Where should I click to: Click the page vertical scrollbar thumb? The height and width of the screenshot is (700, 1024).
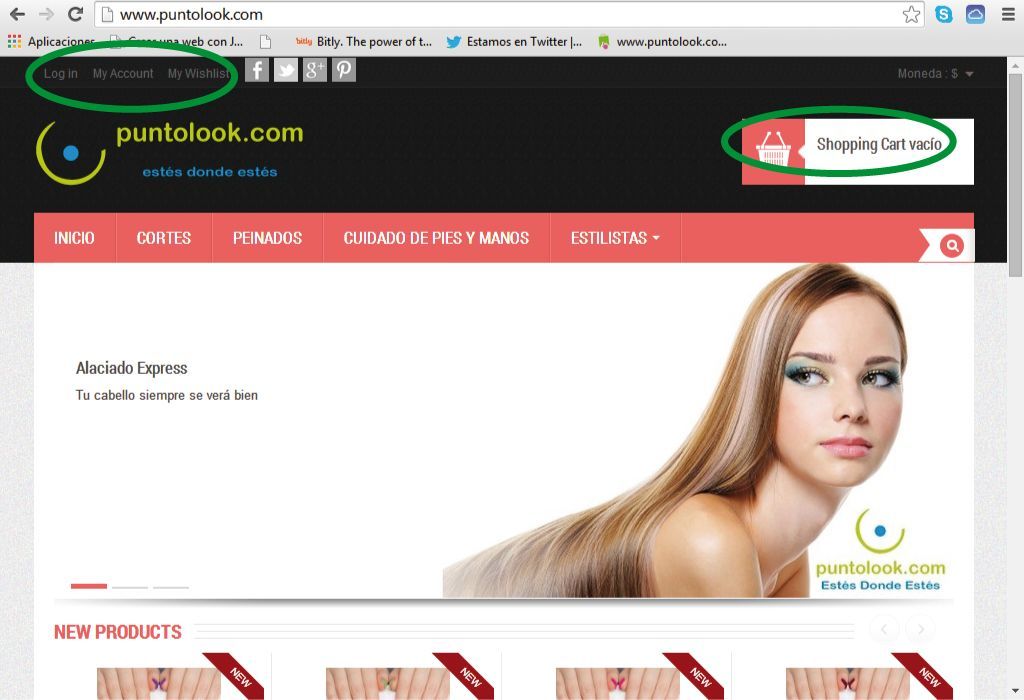[x=1015, y=175]
